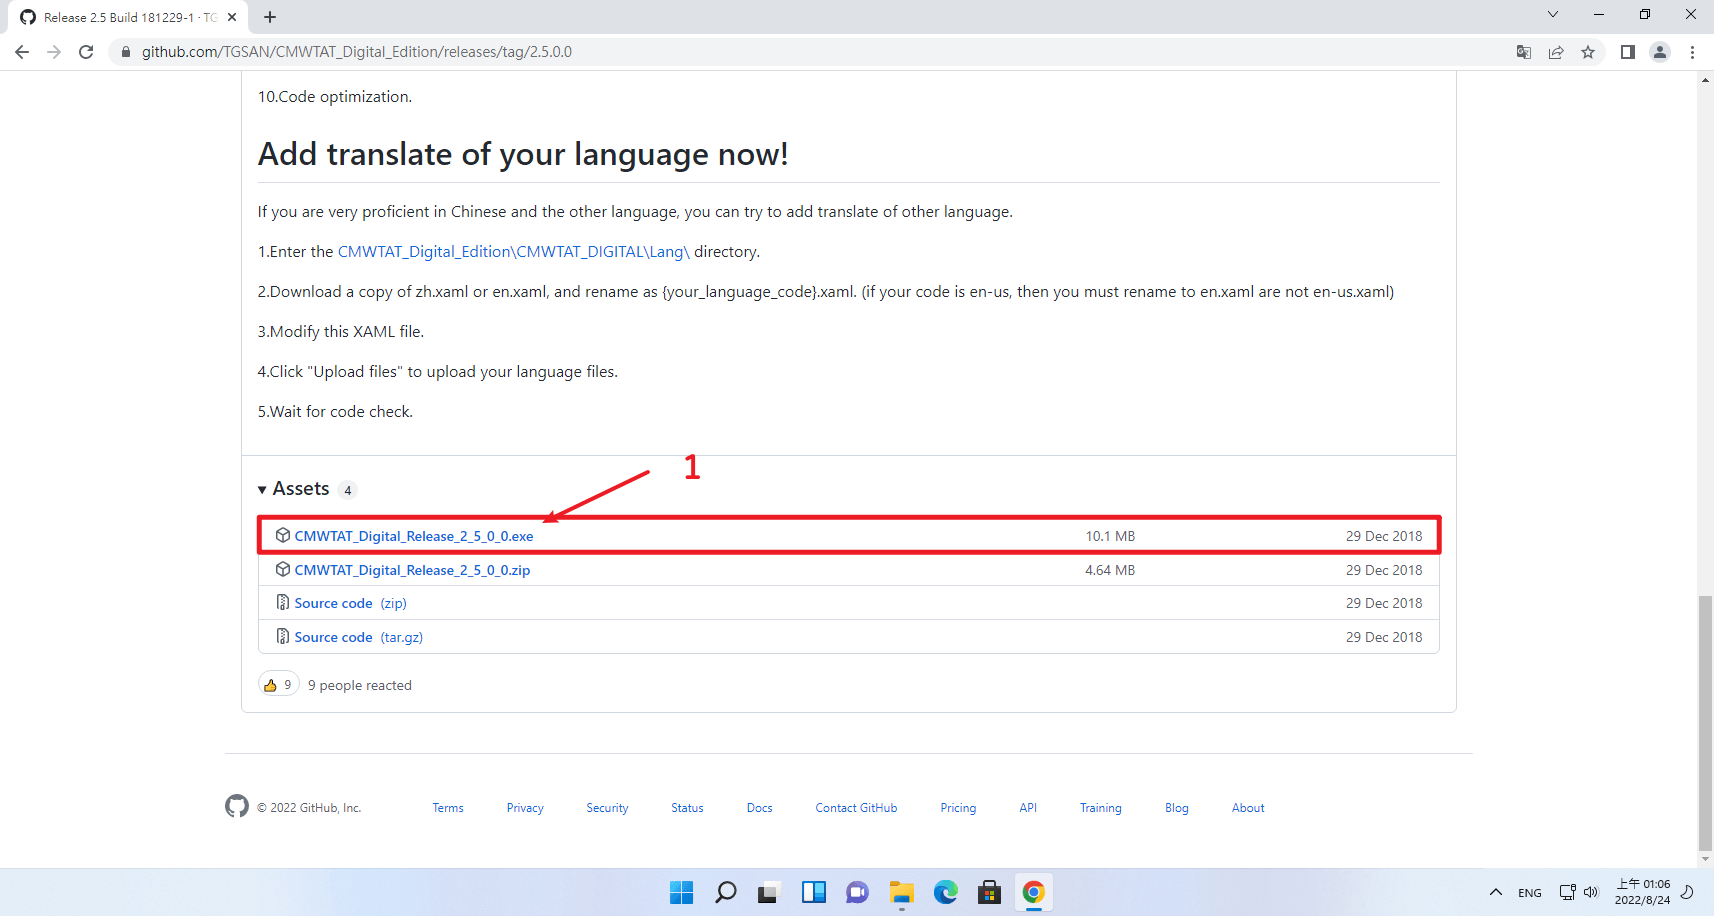Image resolution: width=1714 pixels, height=916 pixels.
Task: Reload the page with the refresh icon
Action: click(86, 52)
